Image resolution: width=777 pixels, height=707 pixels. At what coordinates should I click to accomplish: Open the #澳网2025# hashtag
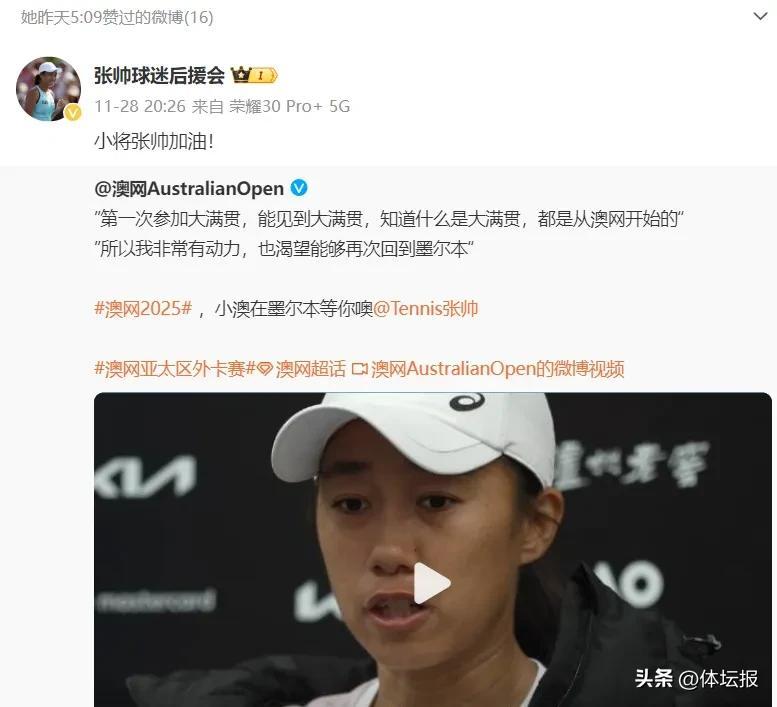143,309
